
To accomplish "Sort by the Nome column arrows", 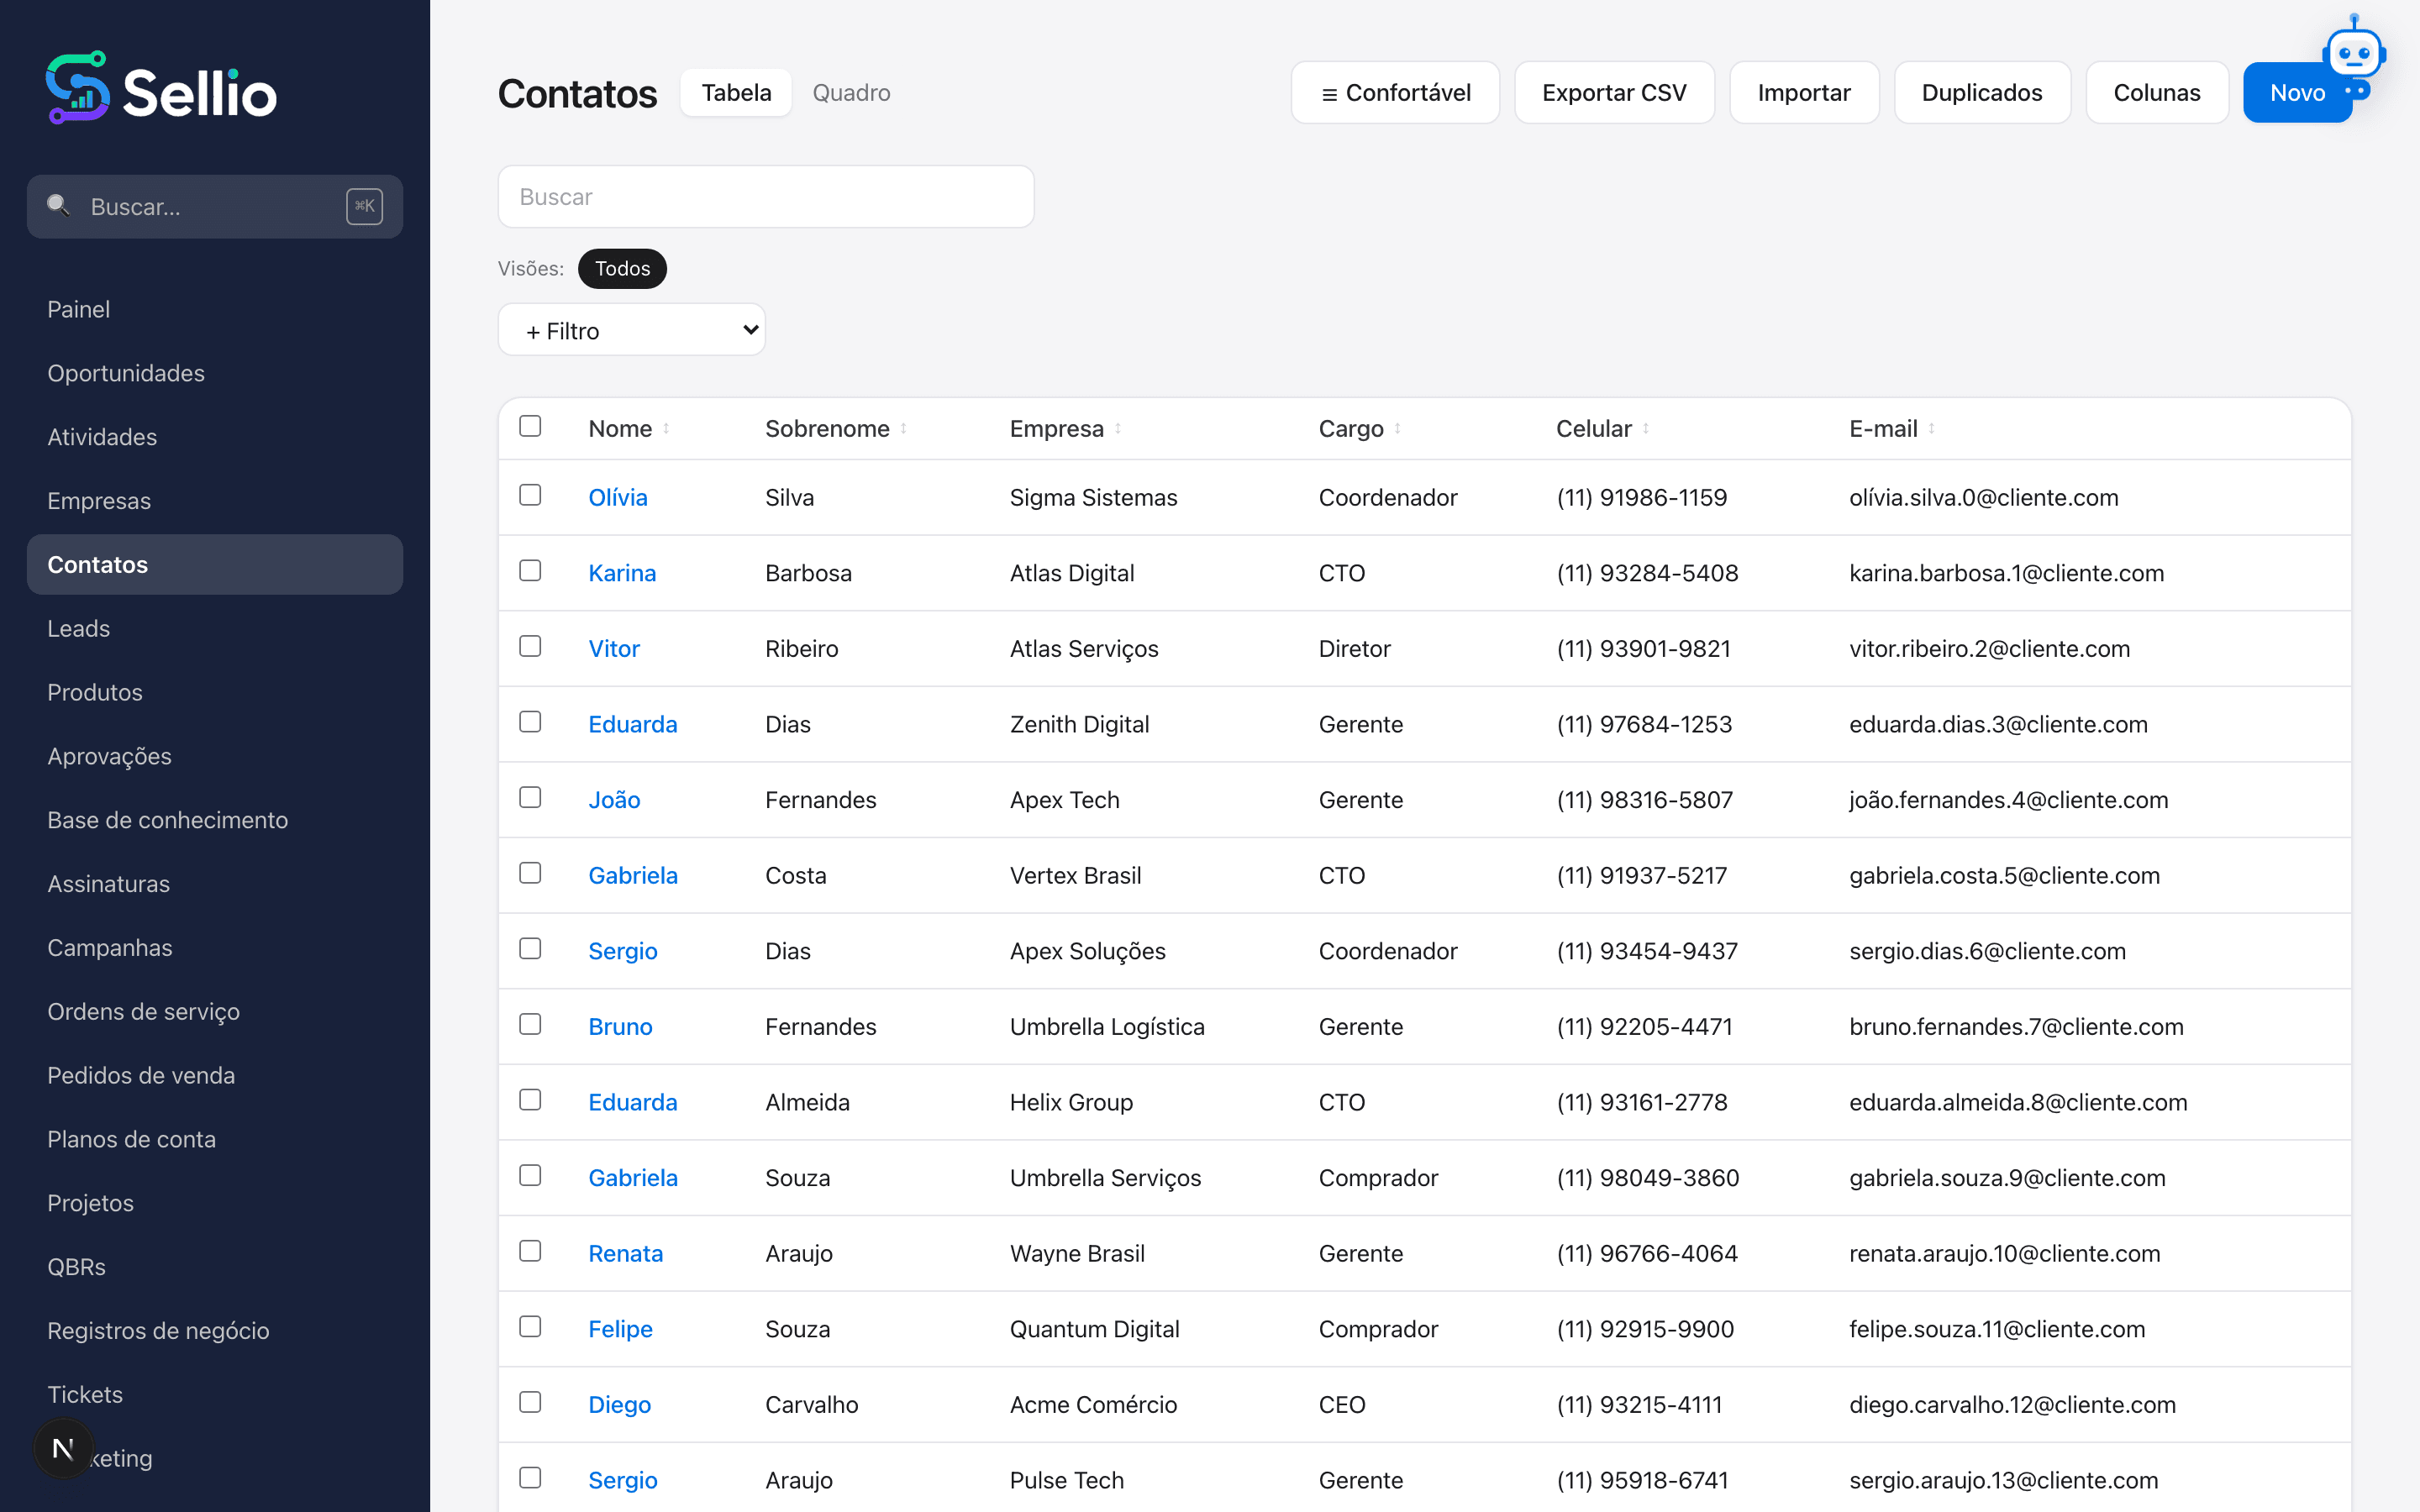I will coord(666,429).
